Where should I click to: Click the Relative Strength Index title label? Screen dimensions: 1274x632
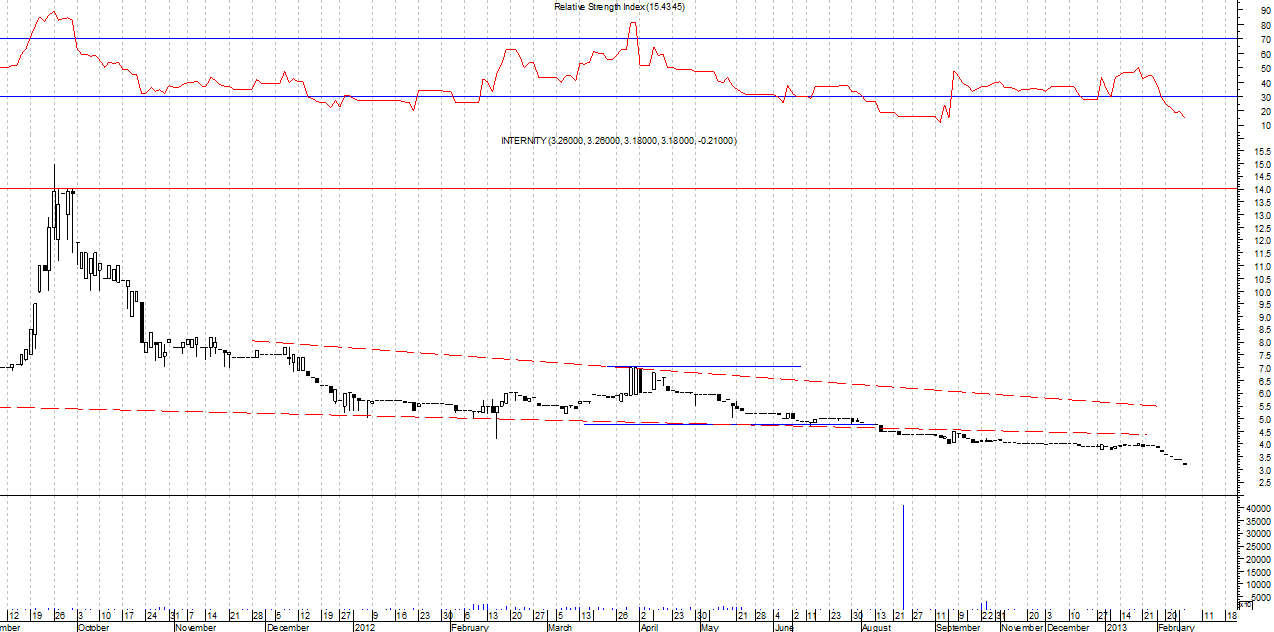(x=626, y=7)
